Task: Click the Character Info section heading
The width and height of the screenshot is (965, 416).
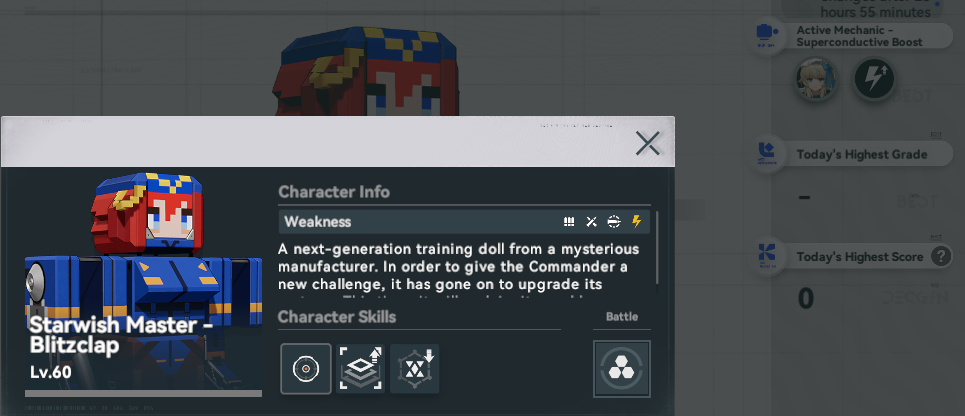Action: coord(334,191)
